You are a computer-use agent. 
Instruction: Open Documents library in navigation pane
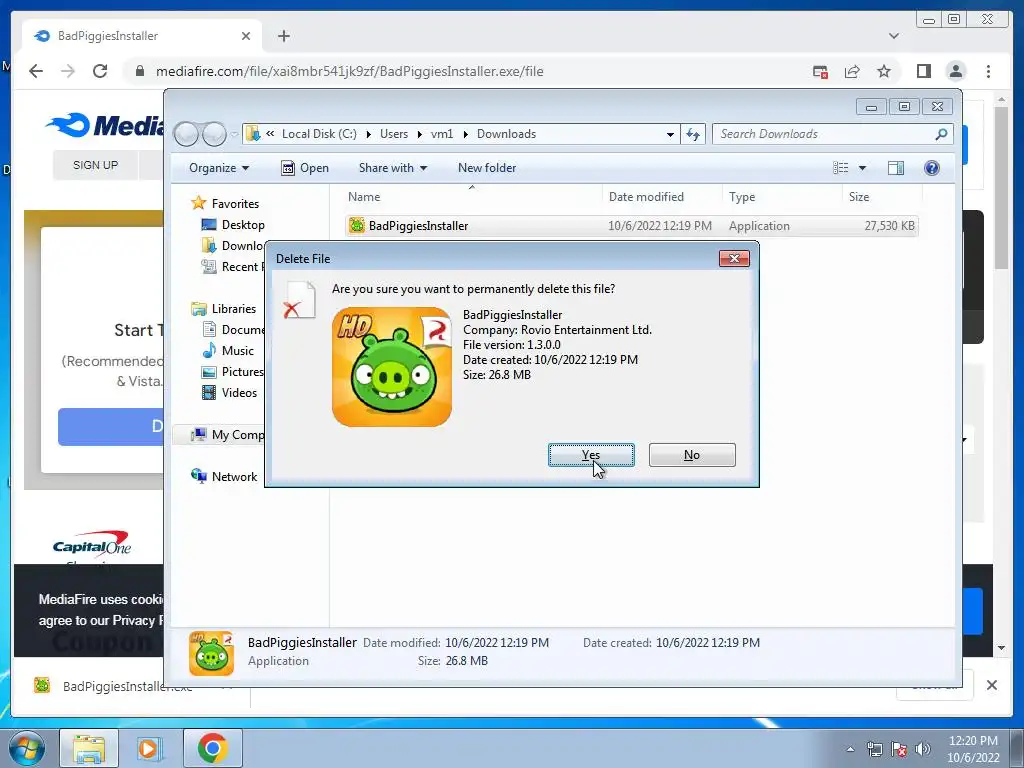click(232, 329)
